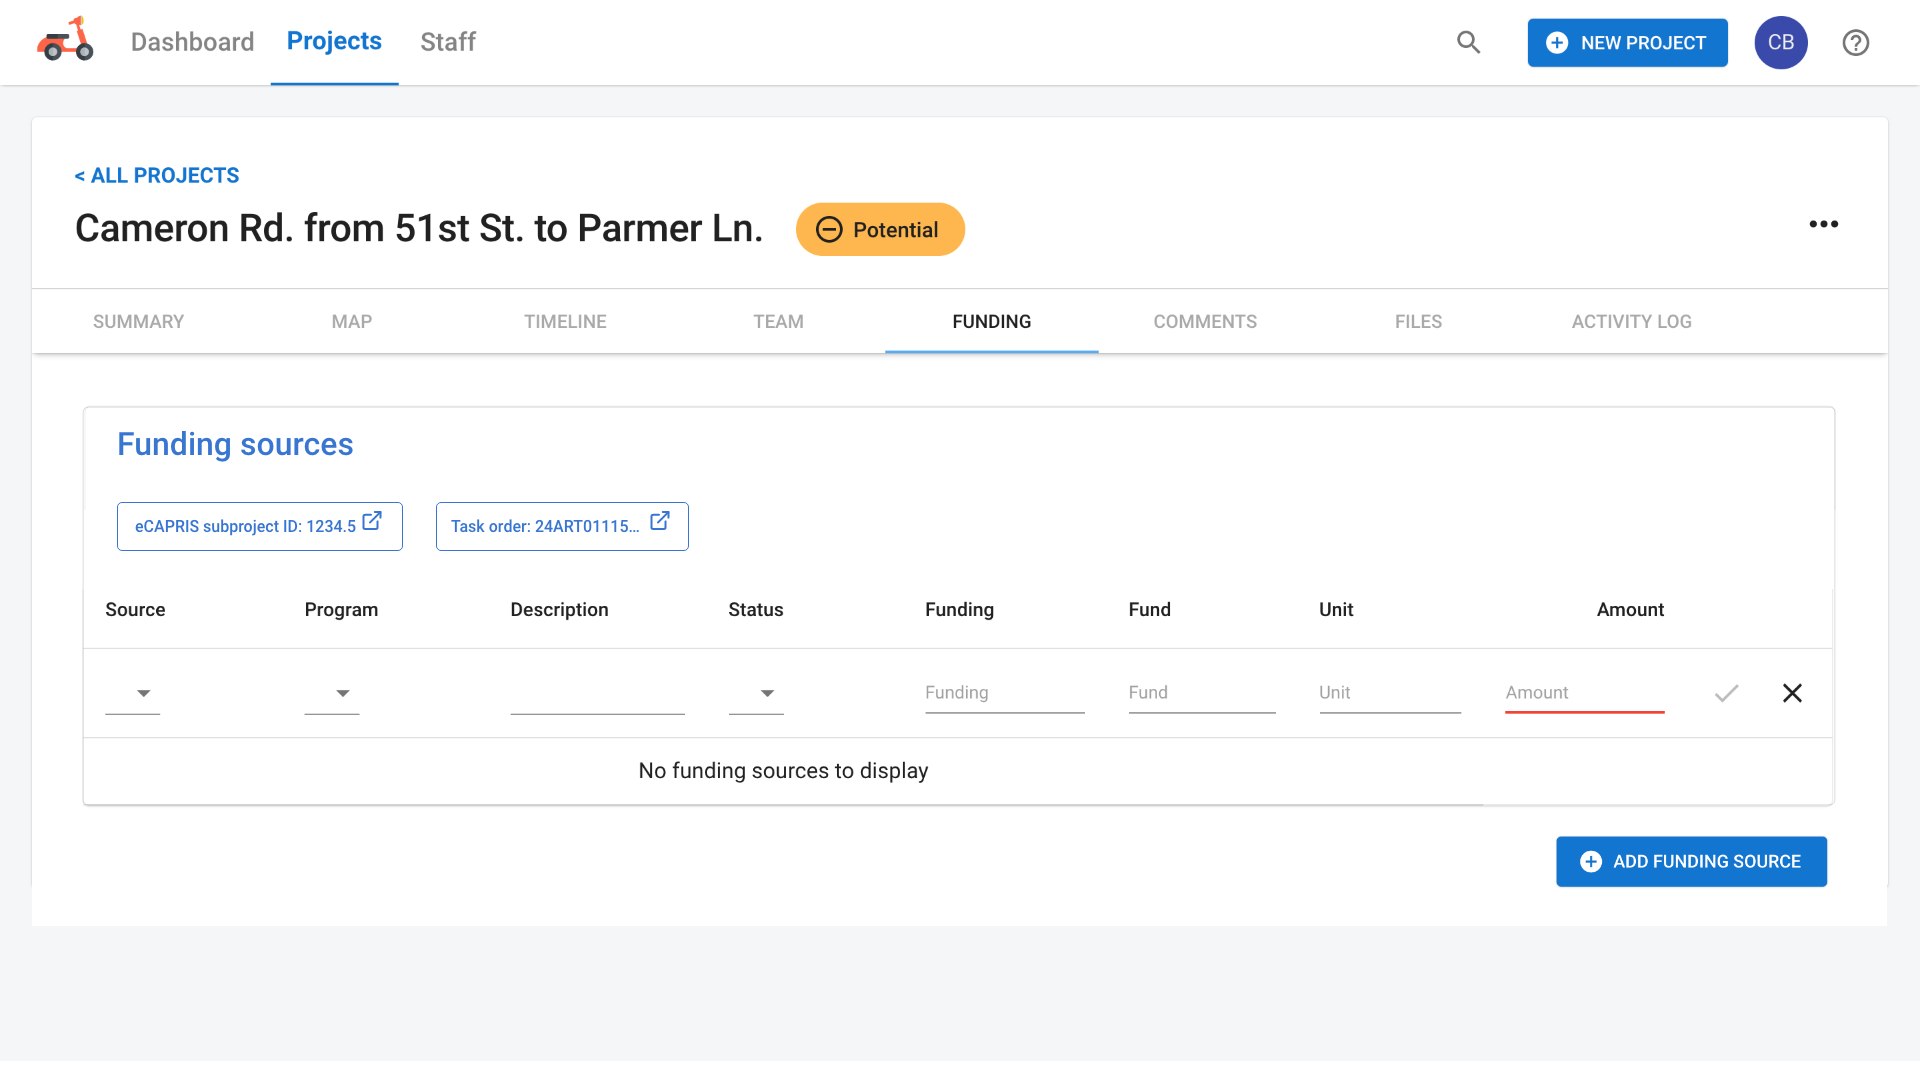Cancel the new funding row with X

pyautogui.click(x=1792, y=693)
